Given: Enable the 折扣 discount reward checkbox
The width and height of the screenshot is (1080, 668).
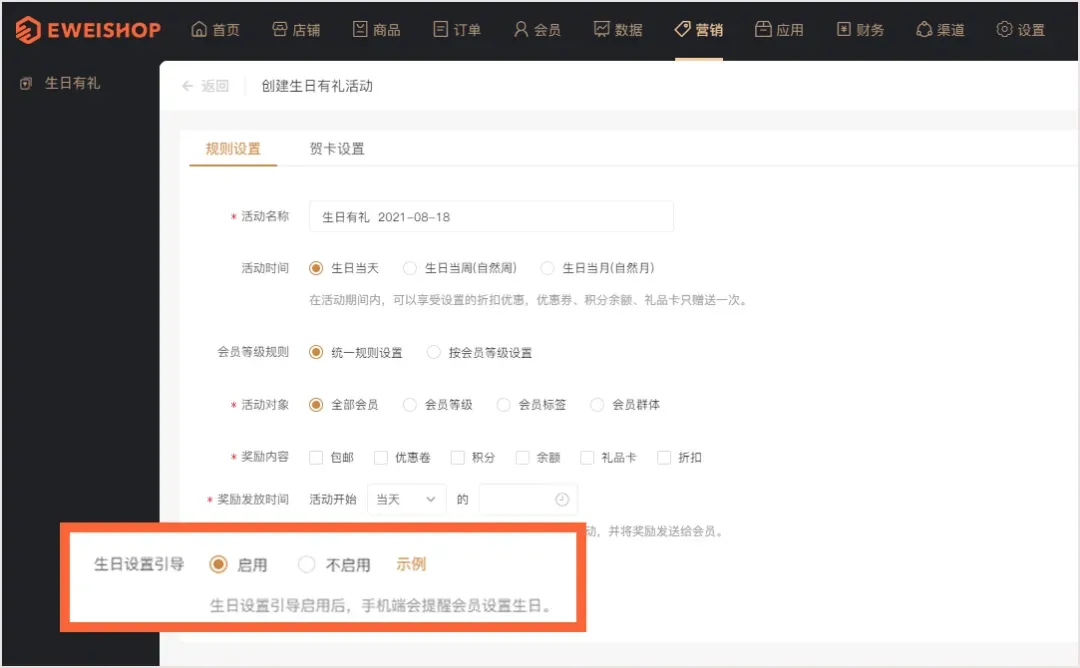Looking at the screenshot, I should pyautogui.click(x=664, y=457).
